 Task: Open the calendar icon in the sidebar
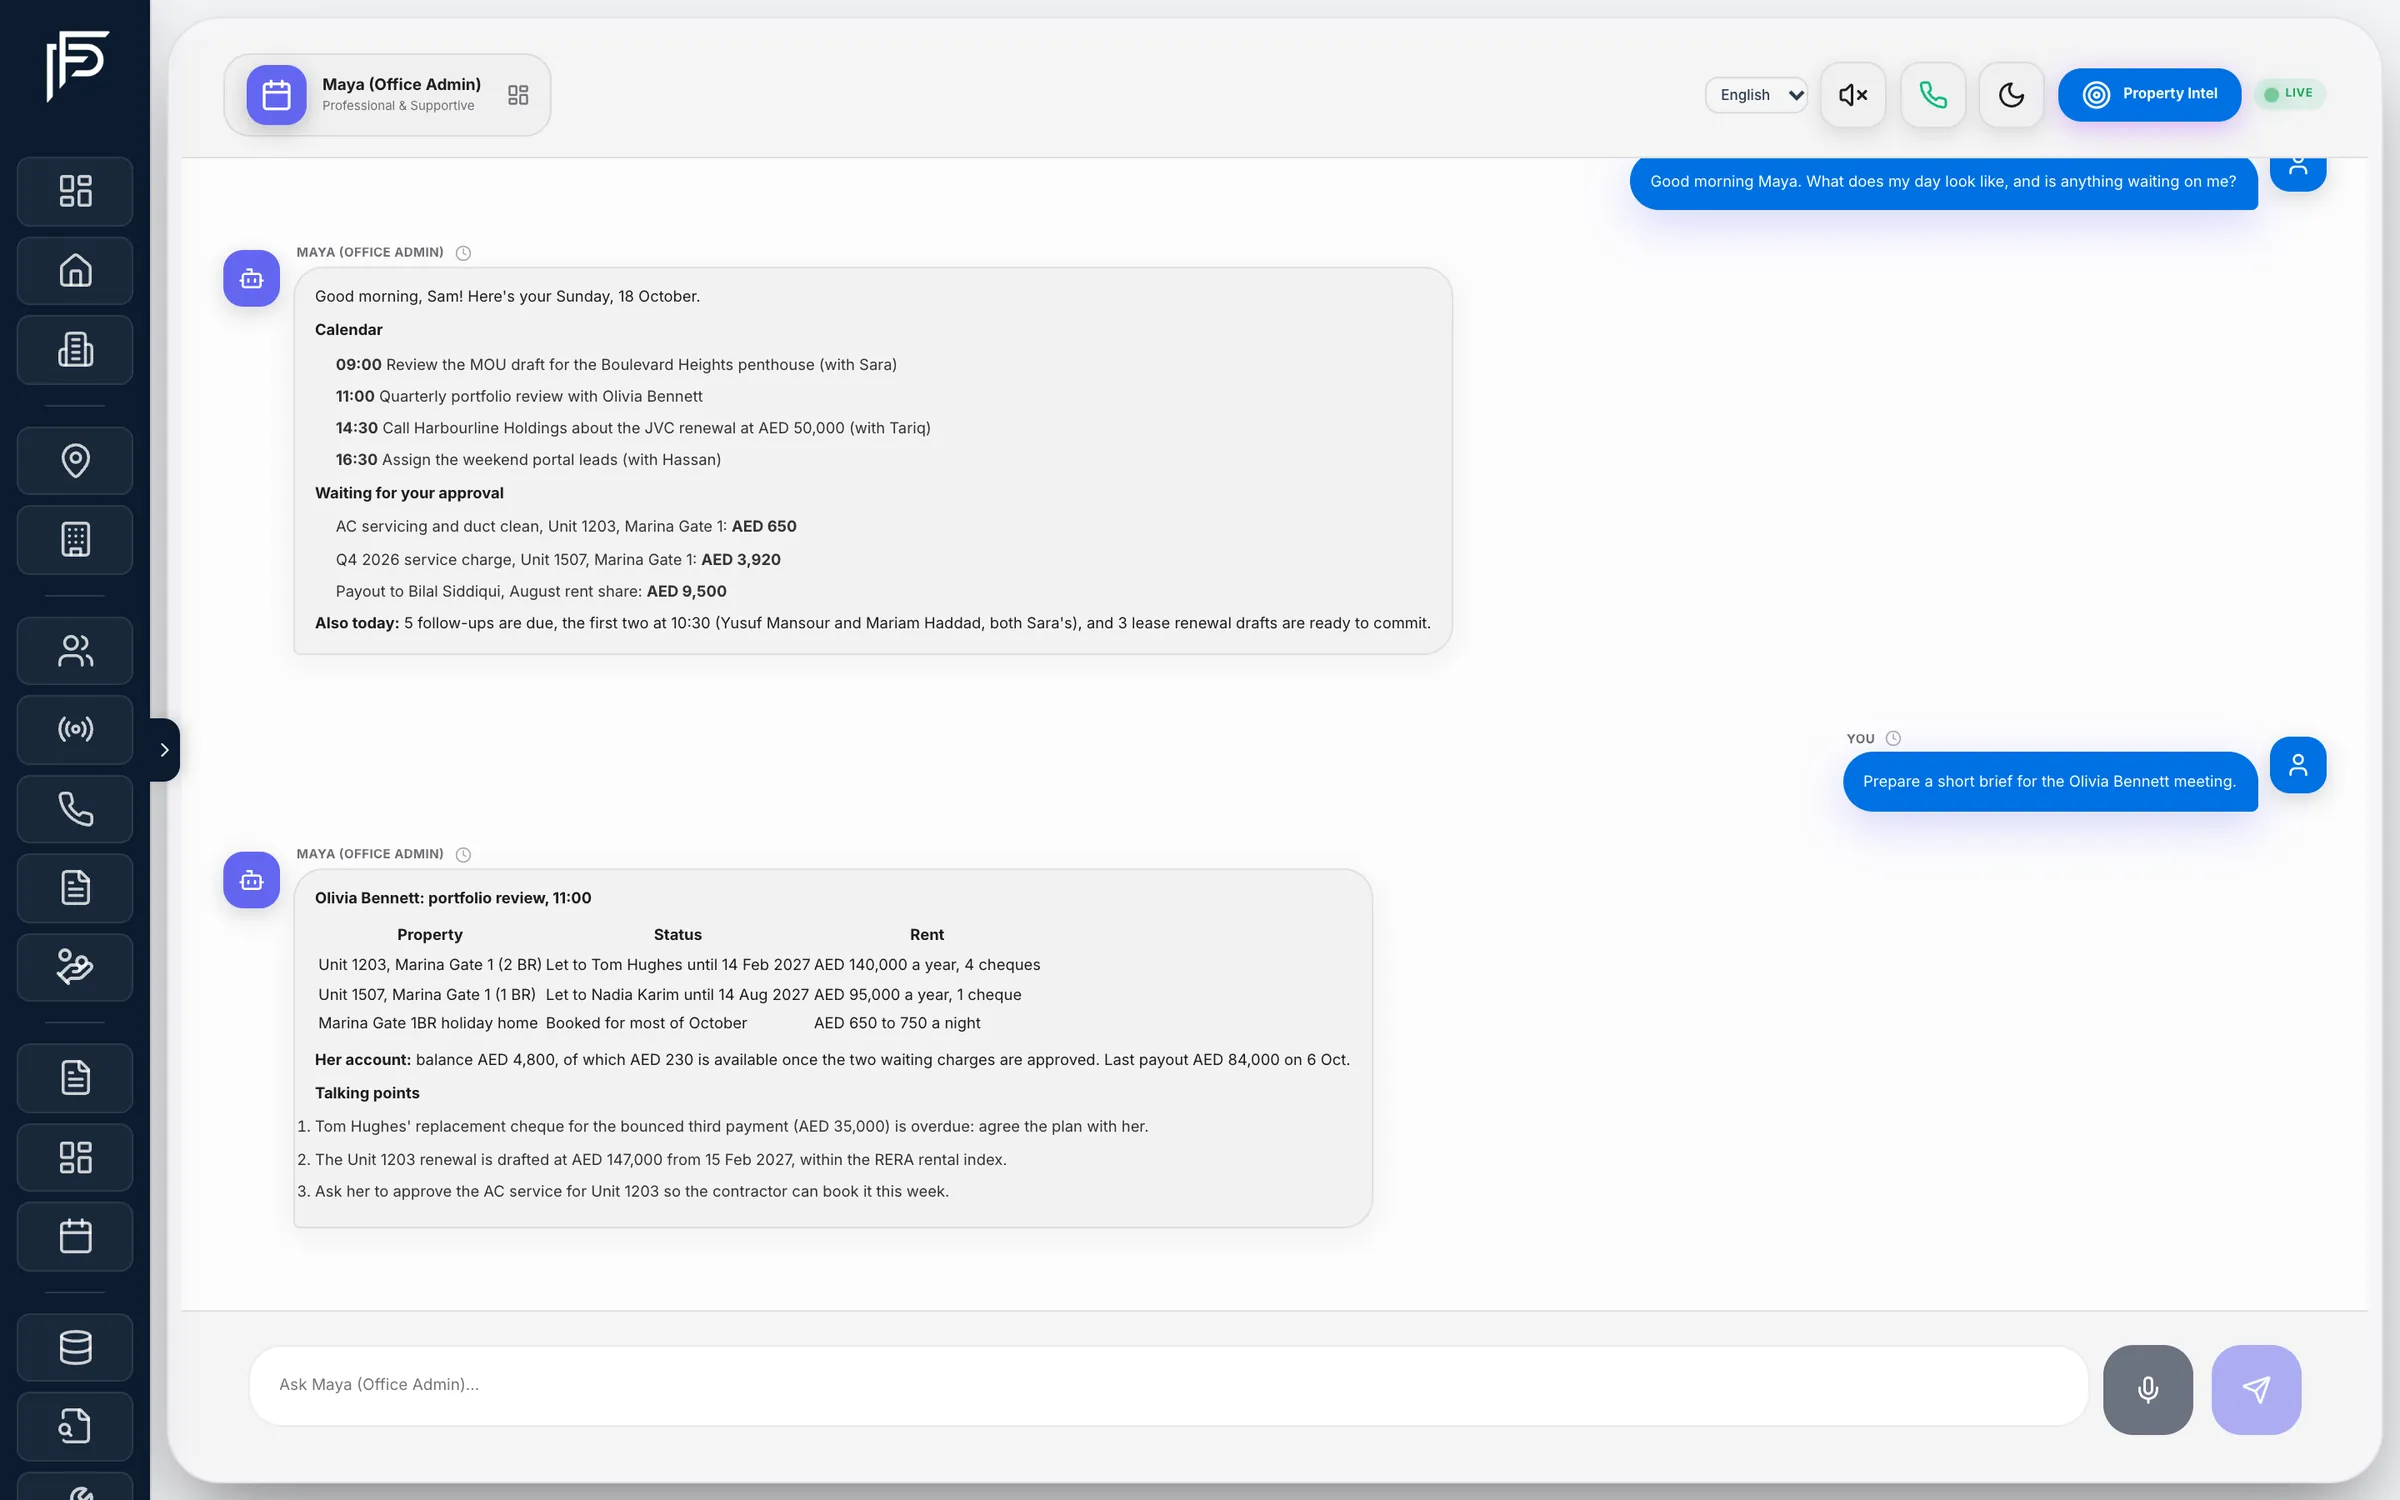coord(75,1237)
